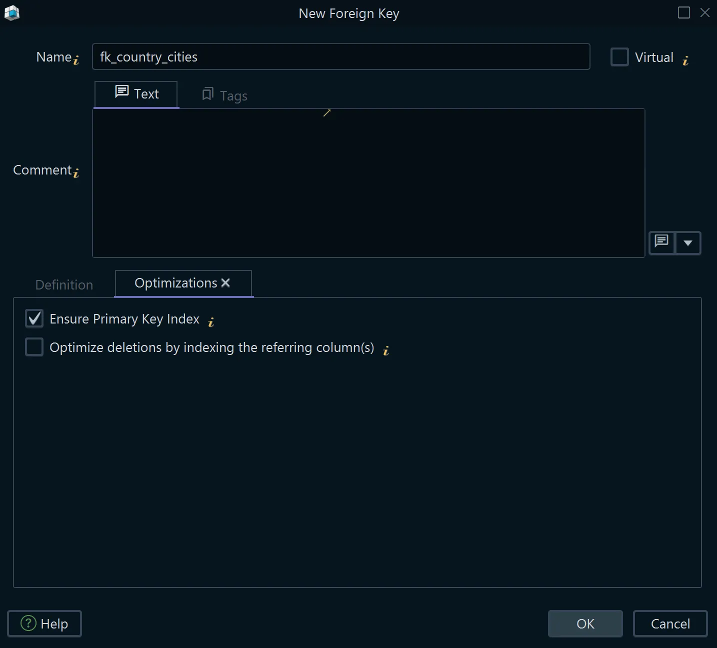Uncheck Ensure Primary Key Index
The height and width of the screenshot is (648, 717).
pyautogui.click(x=34, y=319)
